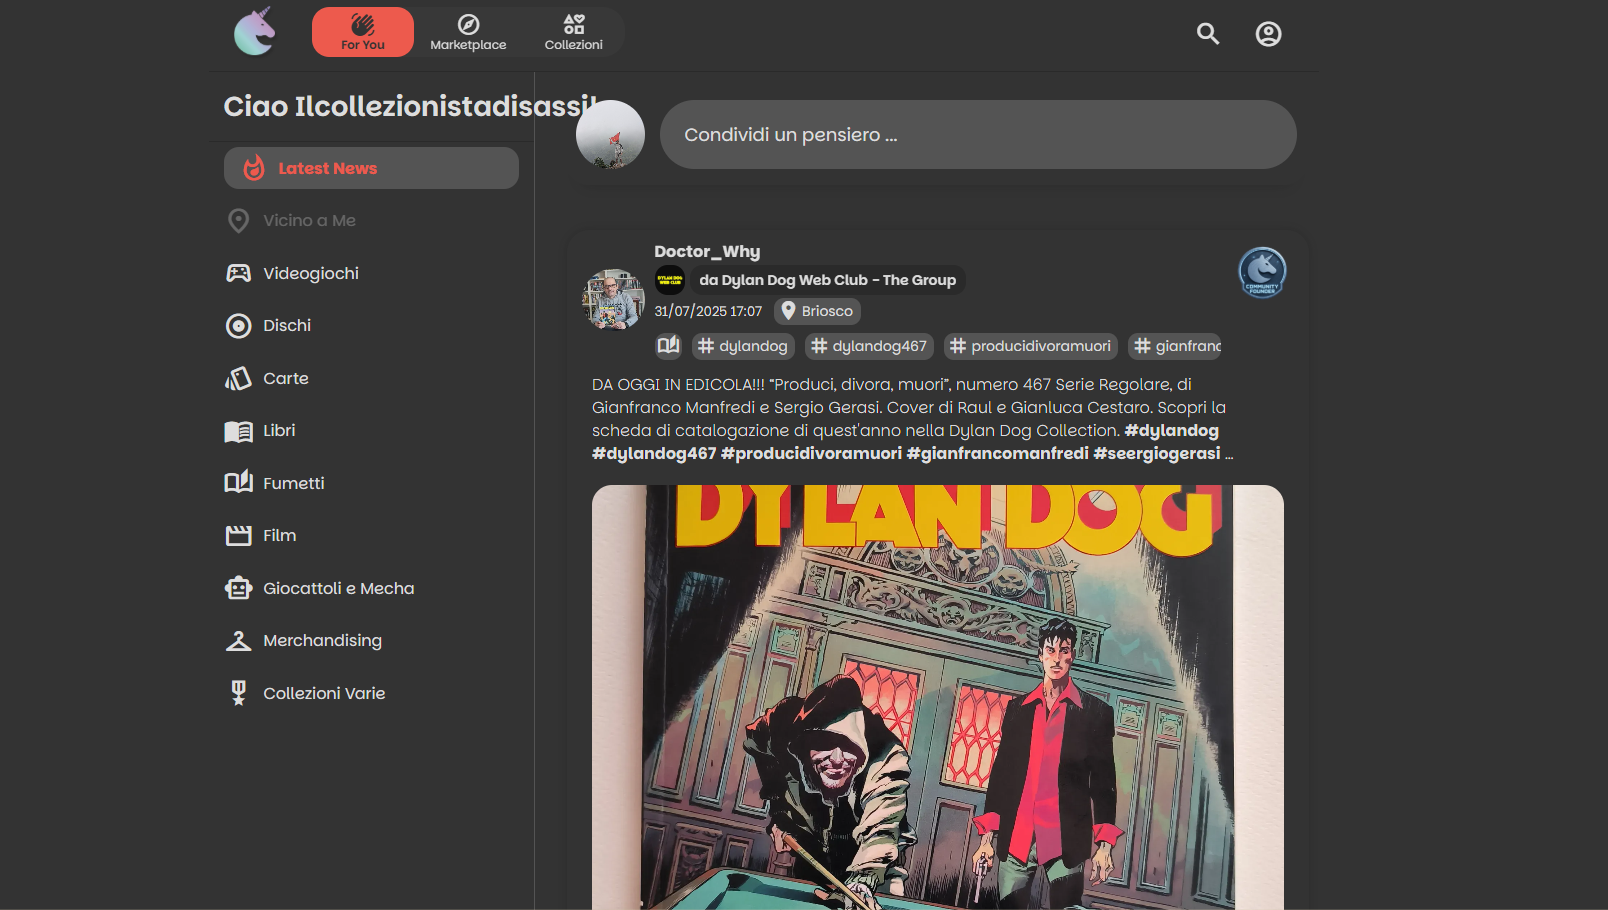The width and height of the screenshot is (1608, 910).
Task: Click the Dischi record icon
Action: pos(238,326)
